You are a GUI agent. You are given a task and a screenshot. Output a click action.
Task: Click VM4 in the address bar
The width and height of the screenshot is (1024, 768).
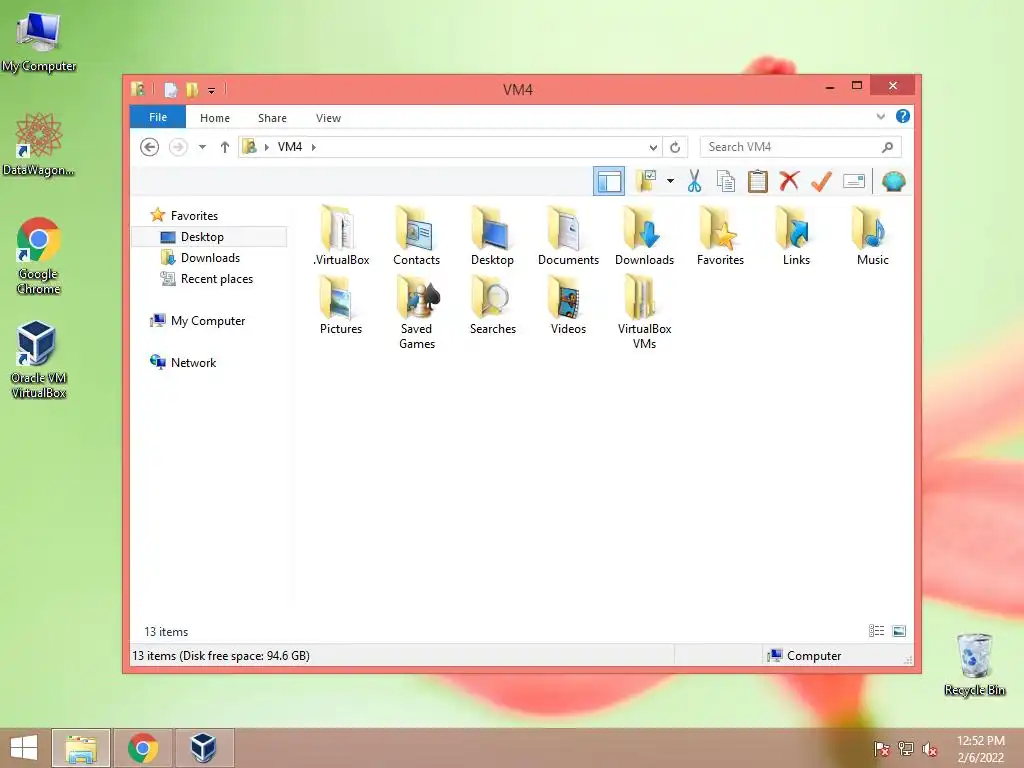pos(290,147)
